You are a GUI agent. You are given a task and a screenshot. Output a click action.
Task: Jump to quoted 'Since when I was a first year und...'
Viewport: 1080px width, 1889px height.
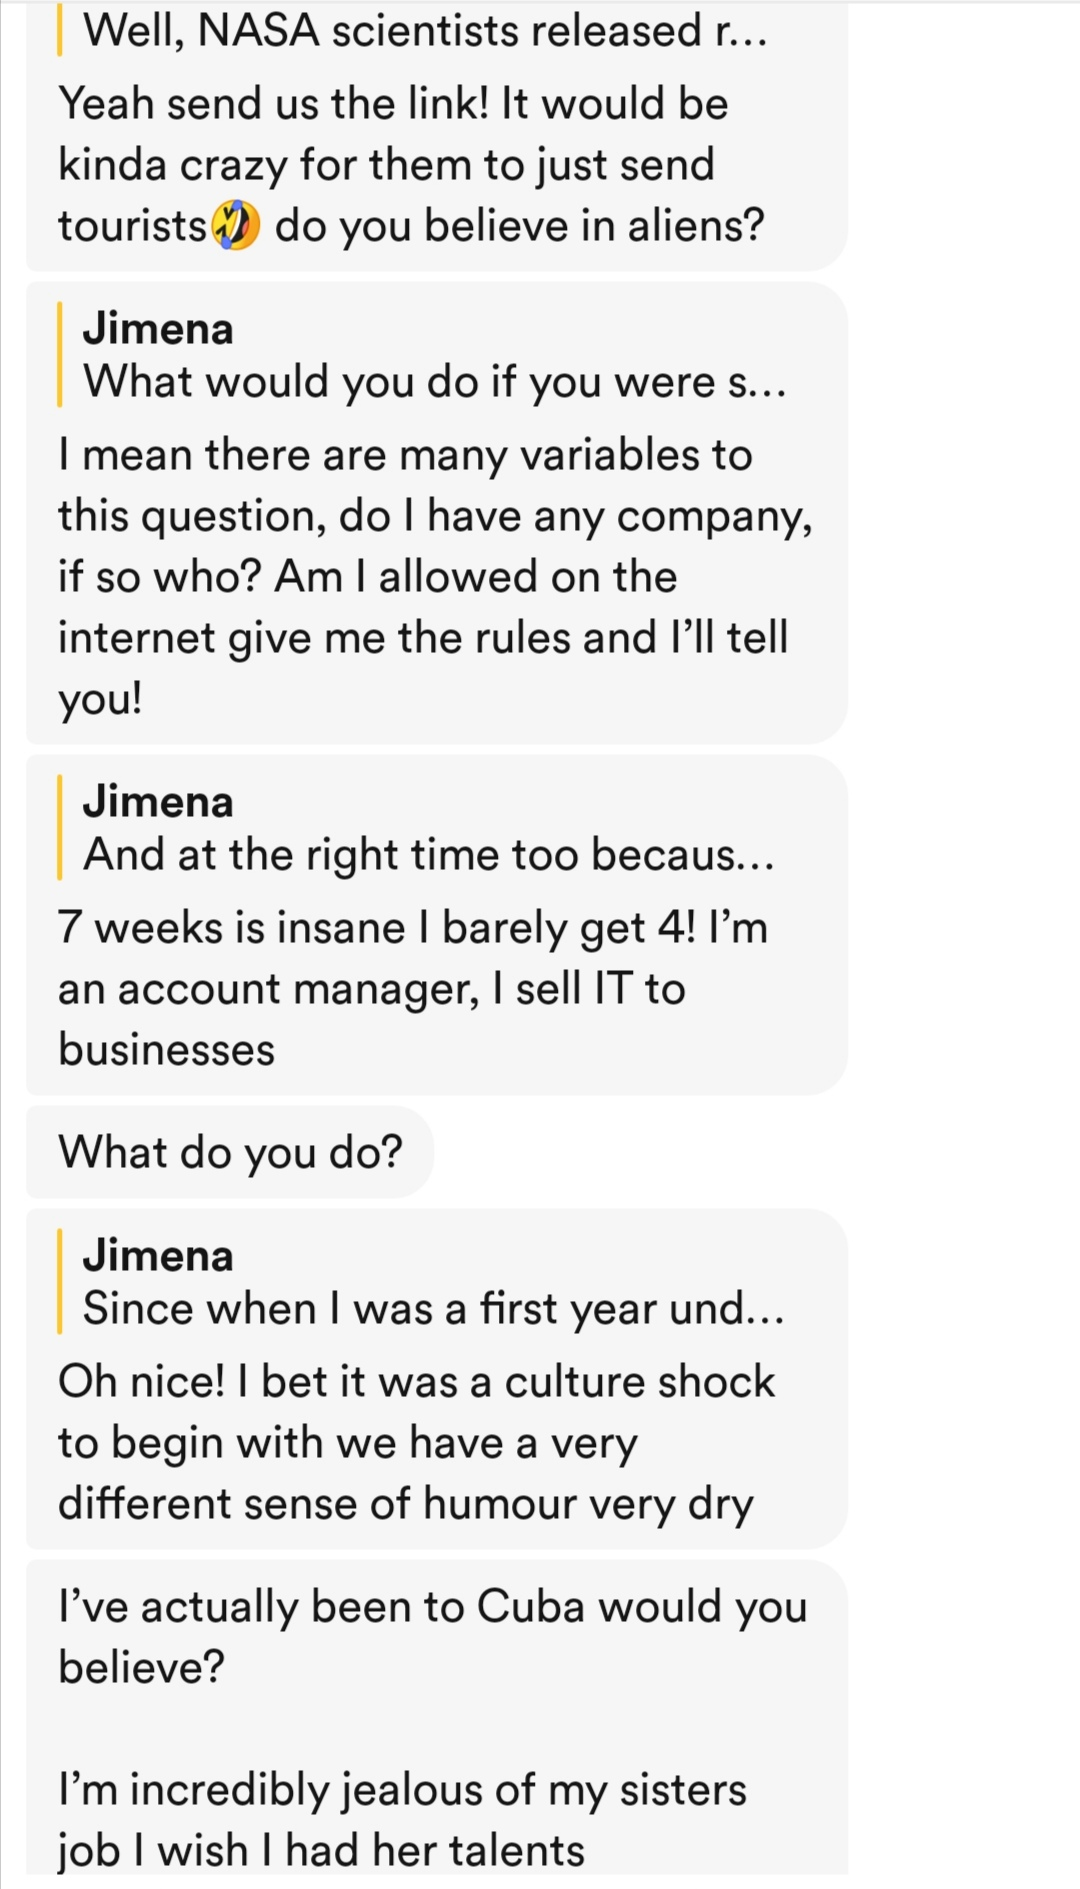pyautogui.click(x=433, y=1309)
